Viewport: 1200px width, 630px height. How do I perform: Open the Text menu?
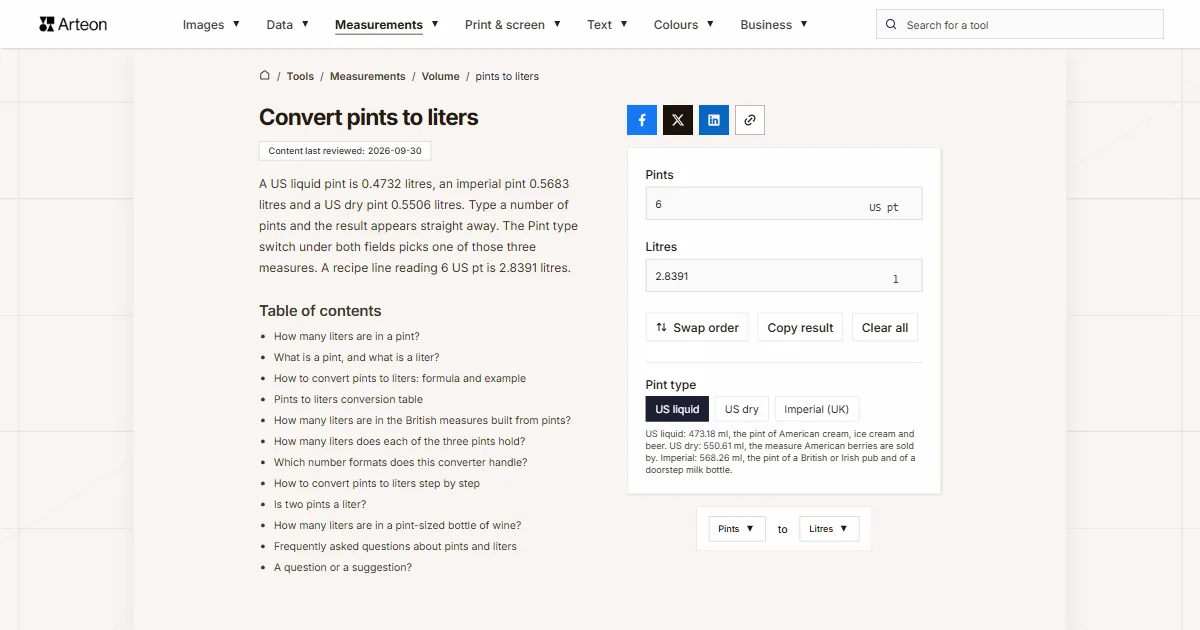point(607,25)
